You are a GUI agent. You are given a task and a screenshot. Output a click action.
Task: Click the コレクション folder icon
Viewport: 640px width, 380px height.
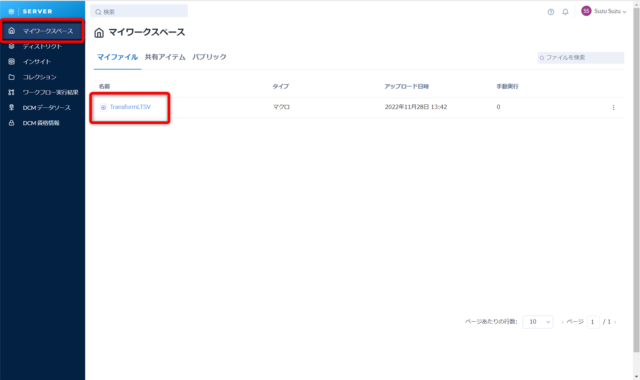pyautogui.click(x=11, y=77)
